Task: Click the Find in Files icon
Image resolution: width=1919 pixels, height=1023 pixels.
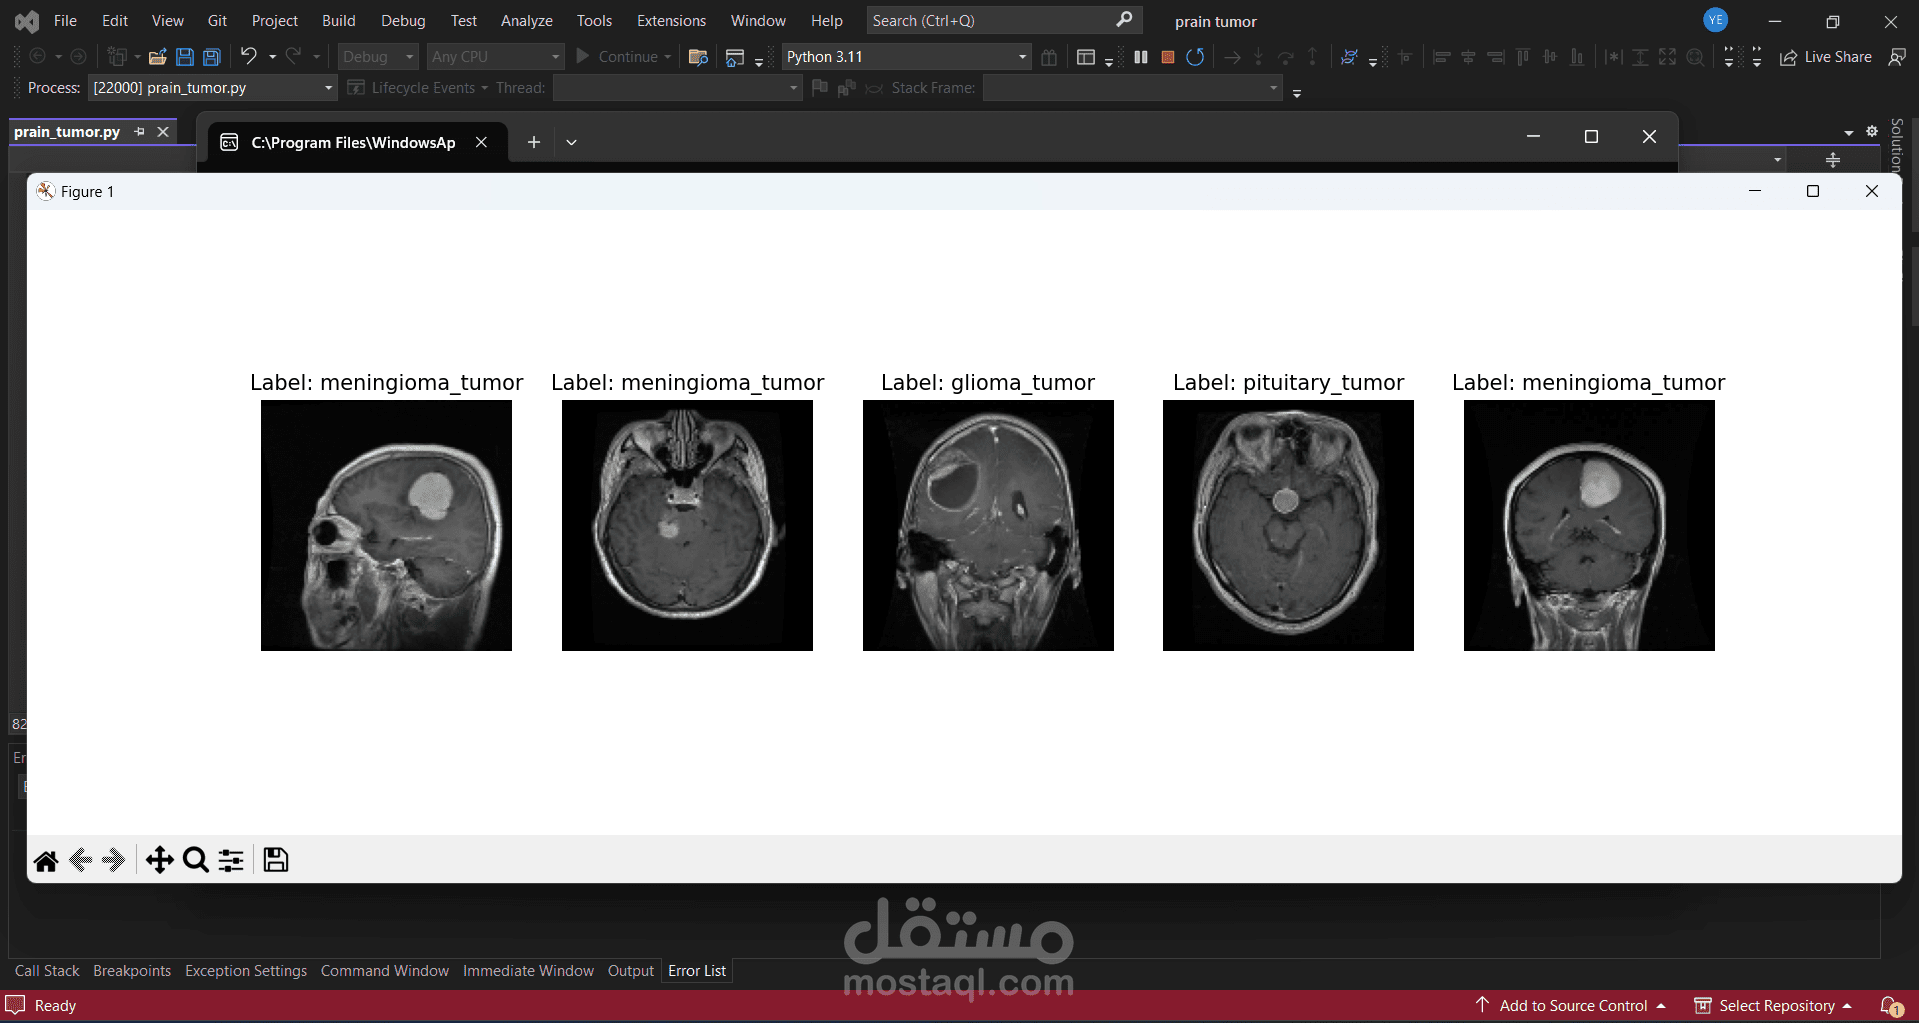Action: (699, 57)
